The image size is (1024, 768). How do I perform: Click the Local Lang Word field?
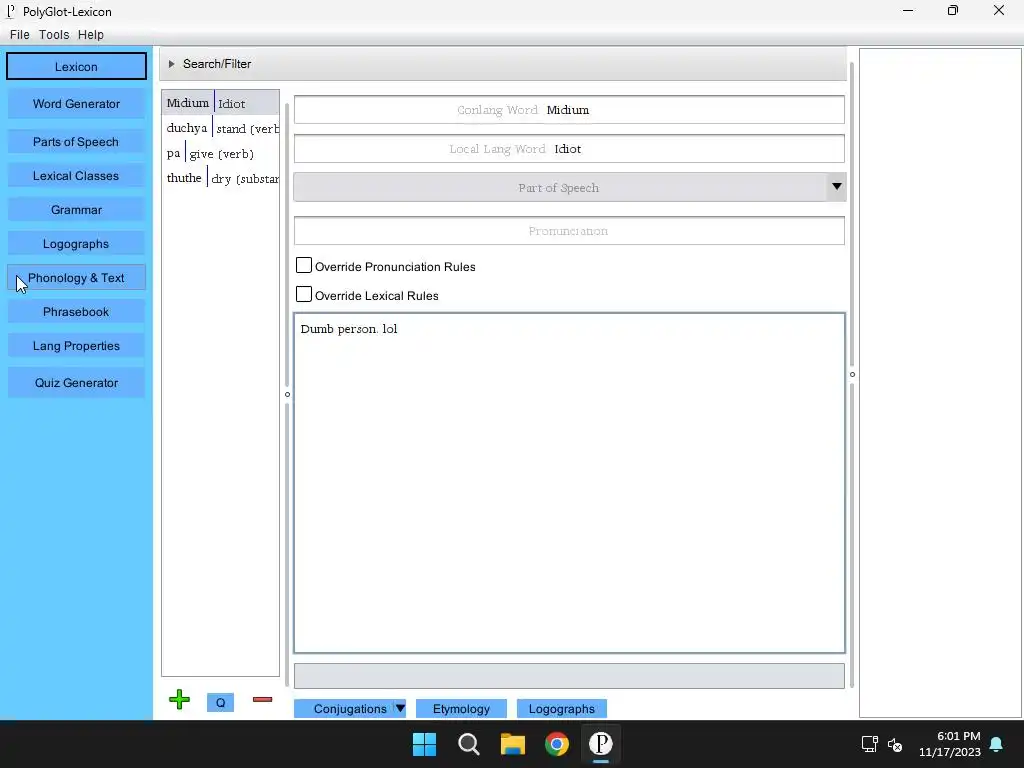coord(569,149)
